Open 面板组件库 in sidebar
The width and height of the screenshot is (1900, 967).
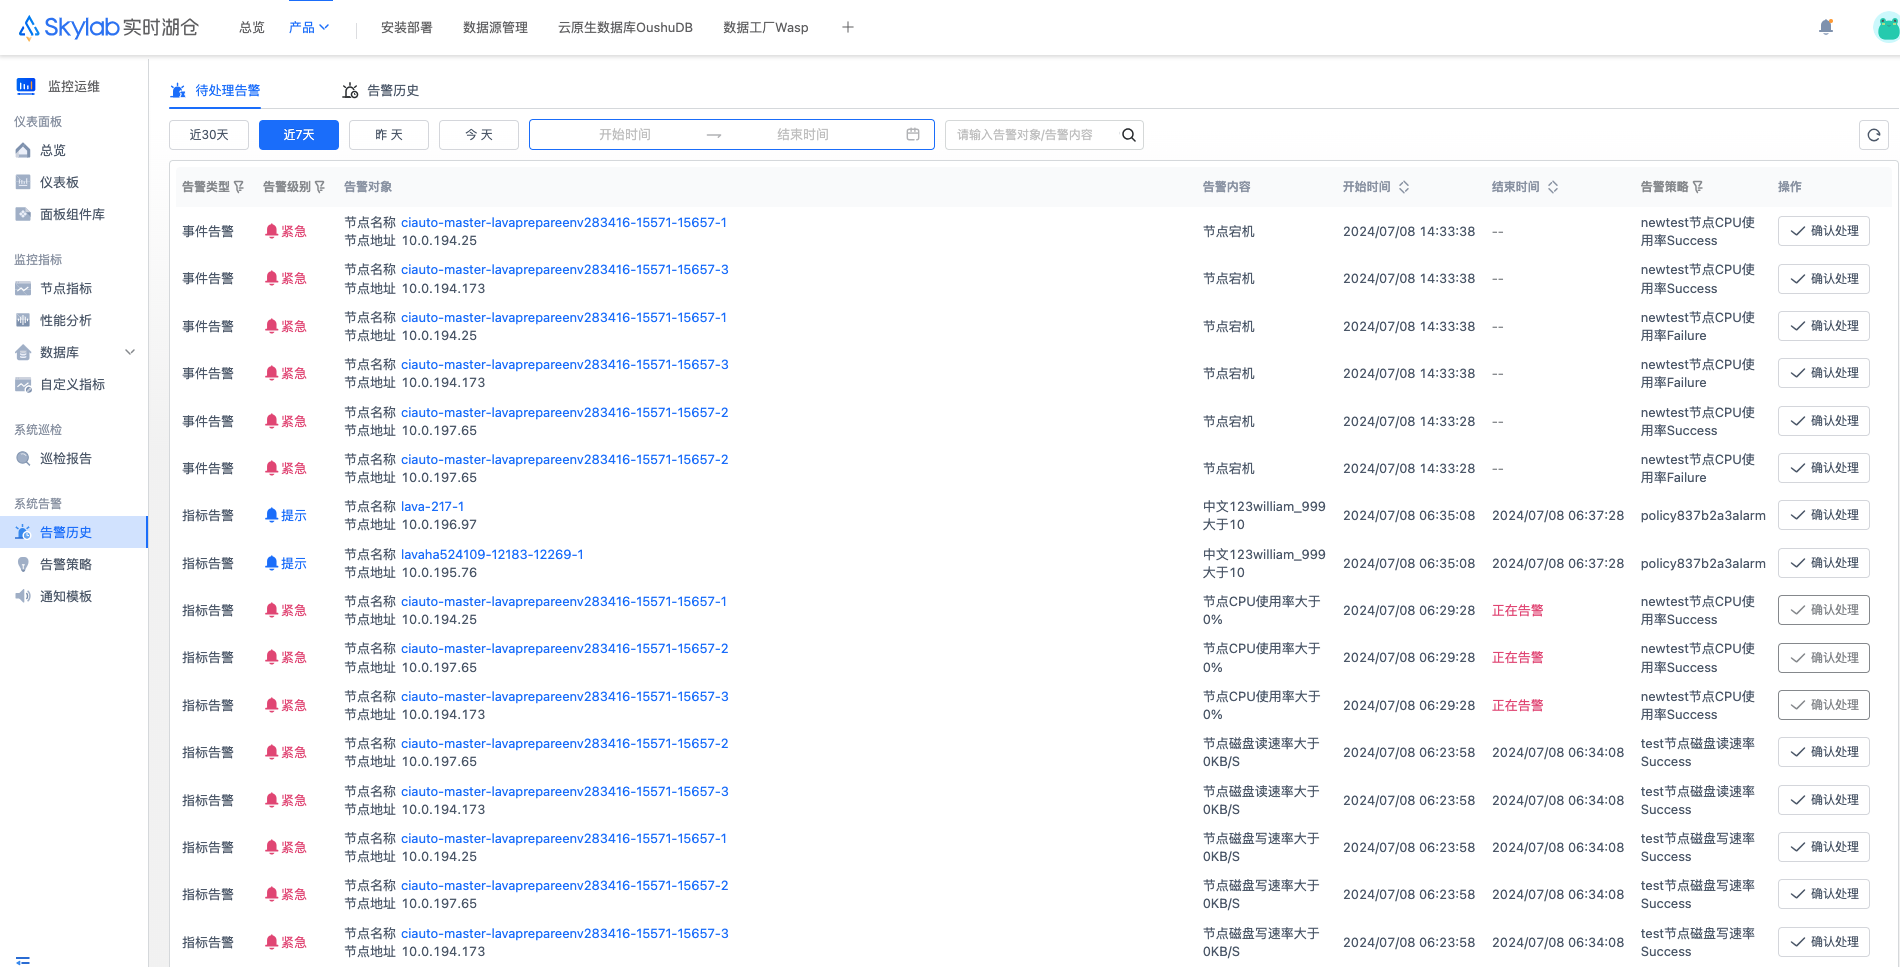[72, 214]
